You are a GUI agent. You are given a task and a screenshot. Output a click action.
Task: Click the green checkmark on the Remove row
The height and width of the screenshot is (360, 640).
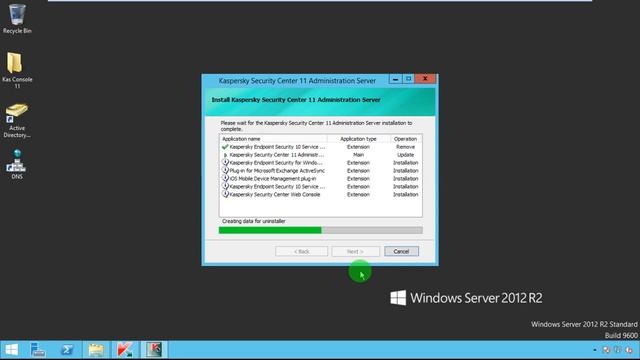pos(225,147)
